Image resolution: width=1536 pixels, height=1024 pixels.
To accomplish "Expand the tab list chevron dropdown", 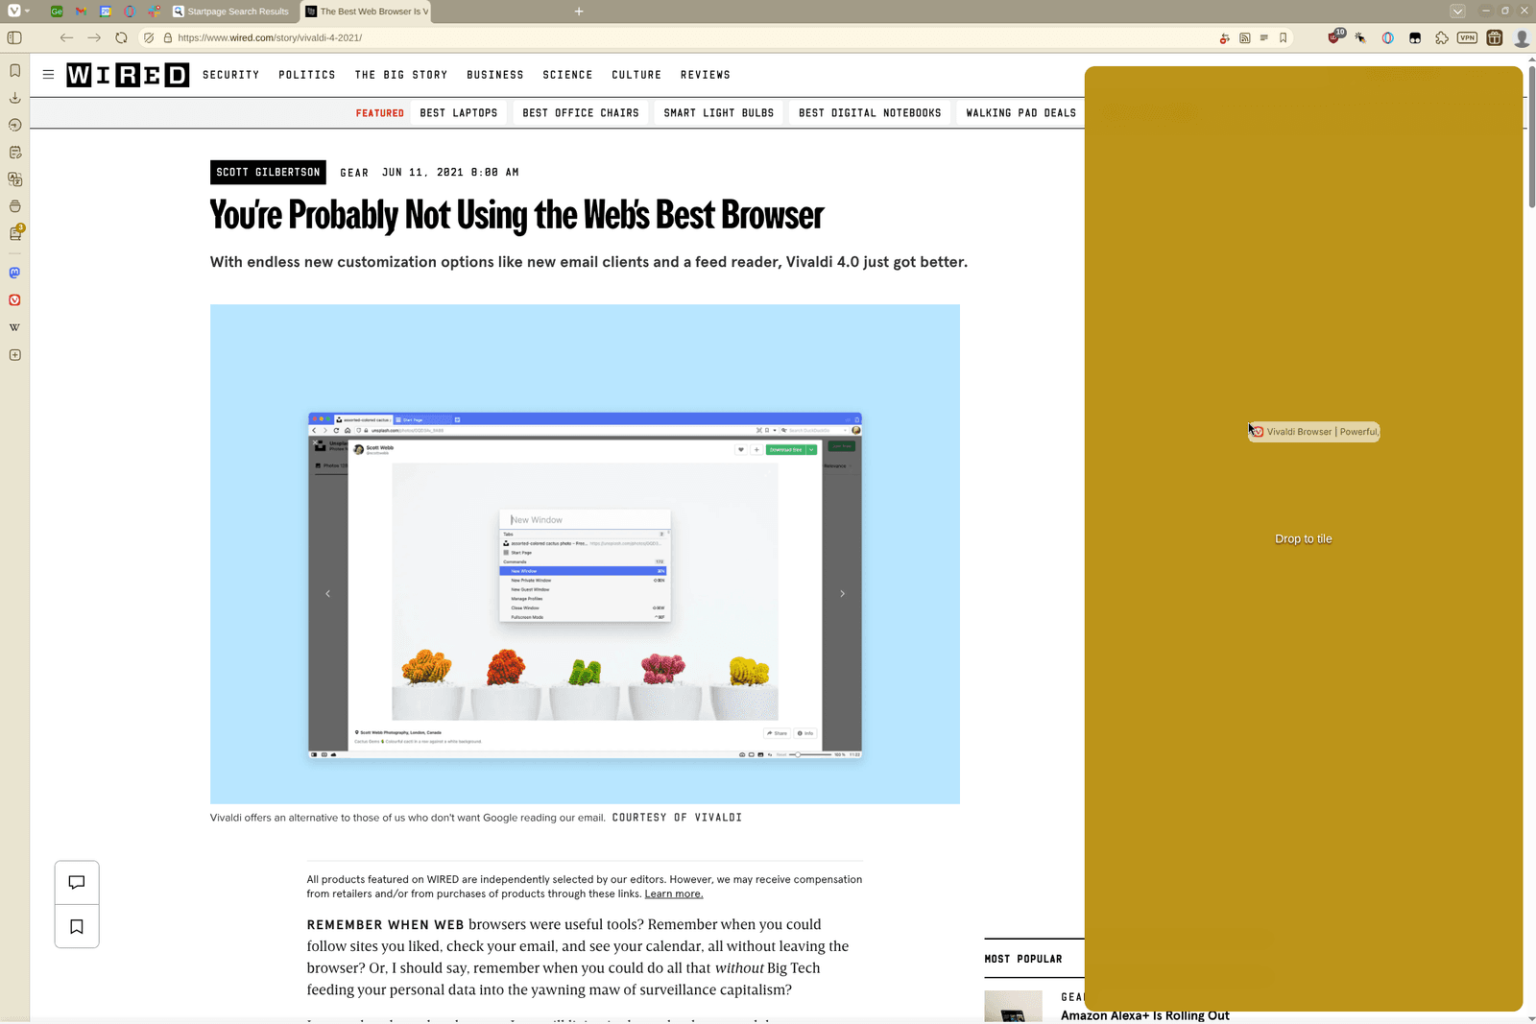I will pyautogui.click(x=1457, y=11).
